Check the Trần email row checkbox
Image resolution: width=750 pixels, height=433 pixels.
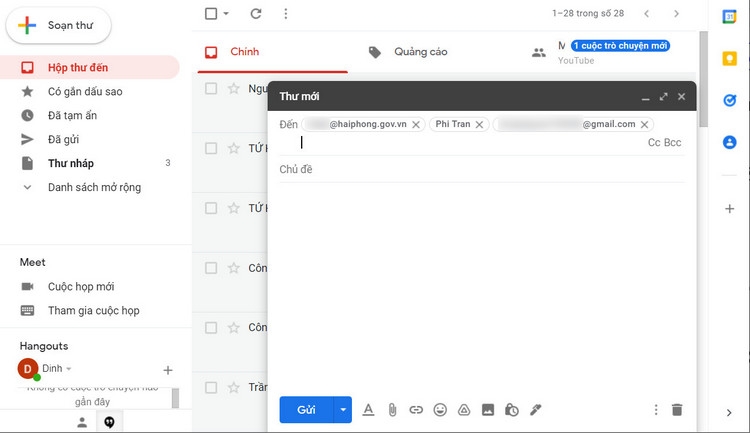pyautogui.click(x=211, y=388)
